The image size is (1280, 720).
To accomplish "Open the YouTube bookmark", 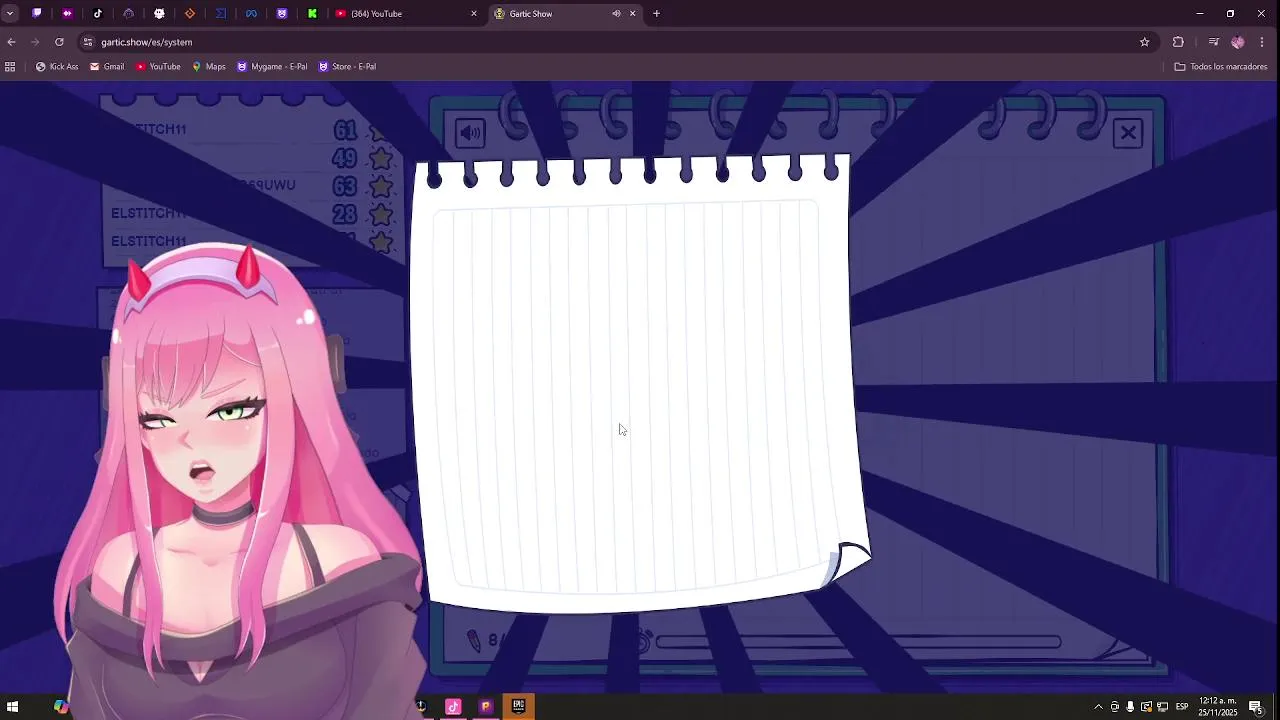I will click(158, 67).
